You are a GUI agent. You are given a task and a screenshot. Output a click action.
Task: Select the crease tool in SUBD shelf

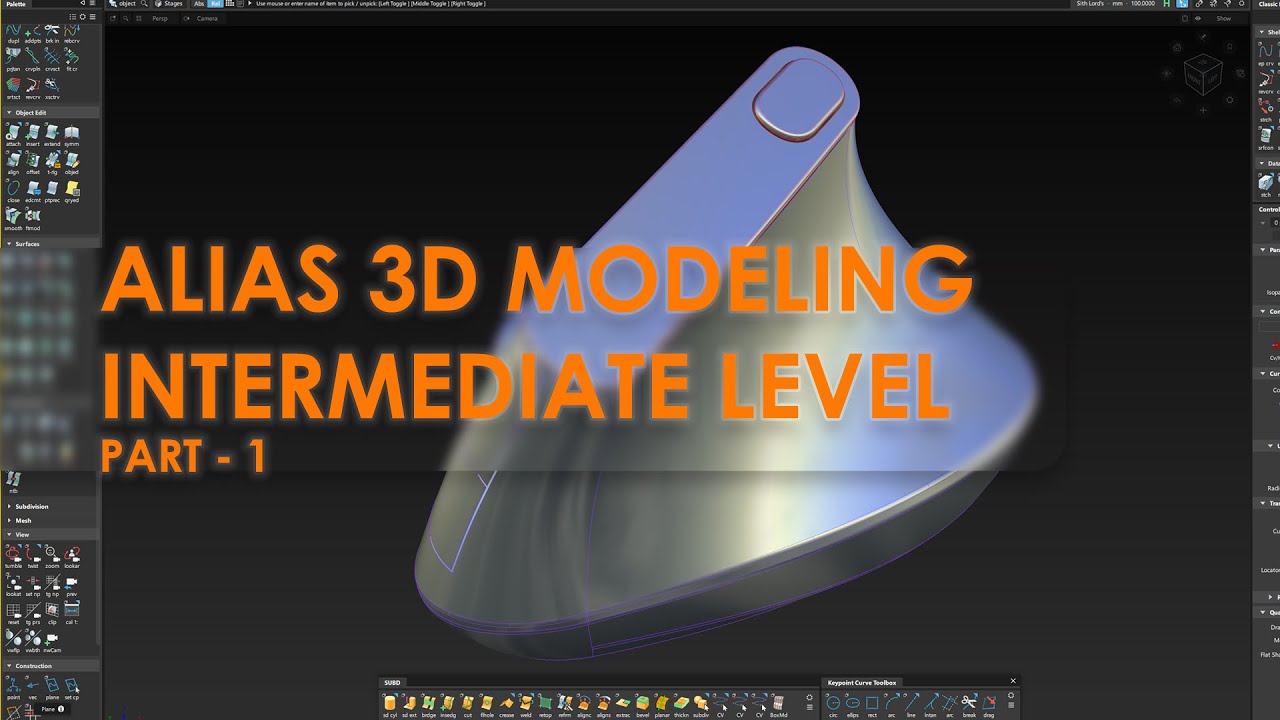(507, 706)
